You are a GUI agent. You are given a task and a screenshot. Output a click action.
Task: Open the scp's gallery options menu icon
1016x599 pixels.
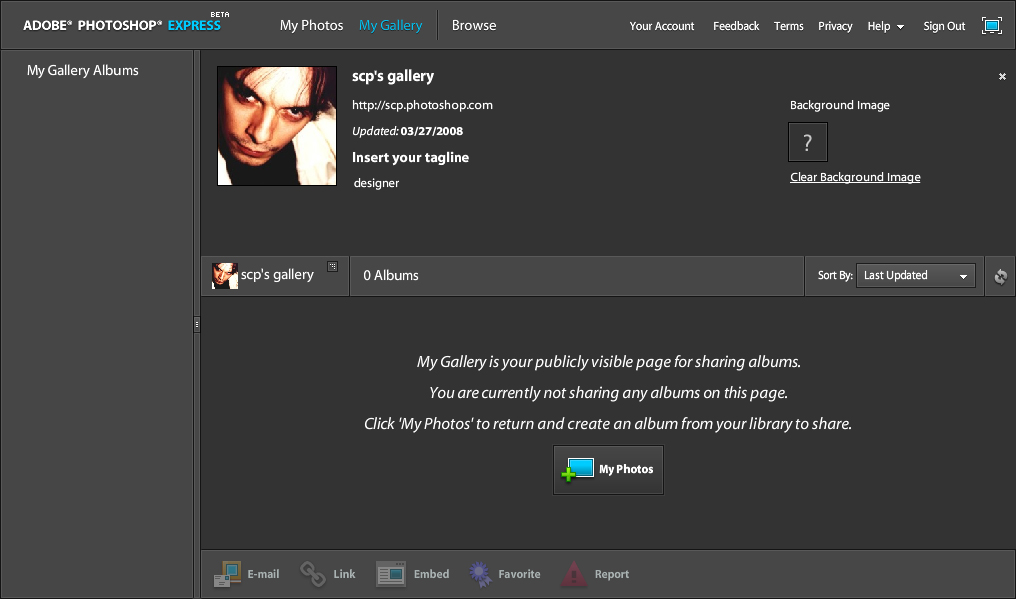coord(333,267)
